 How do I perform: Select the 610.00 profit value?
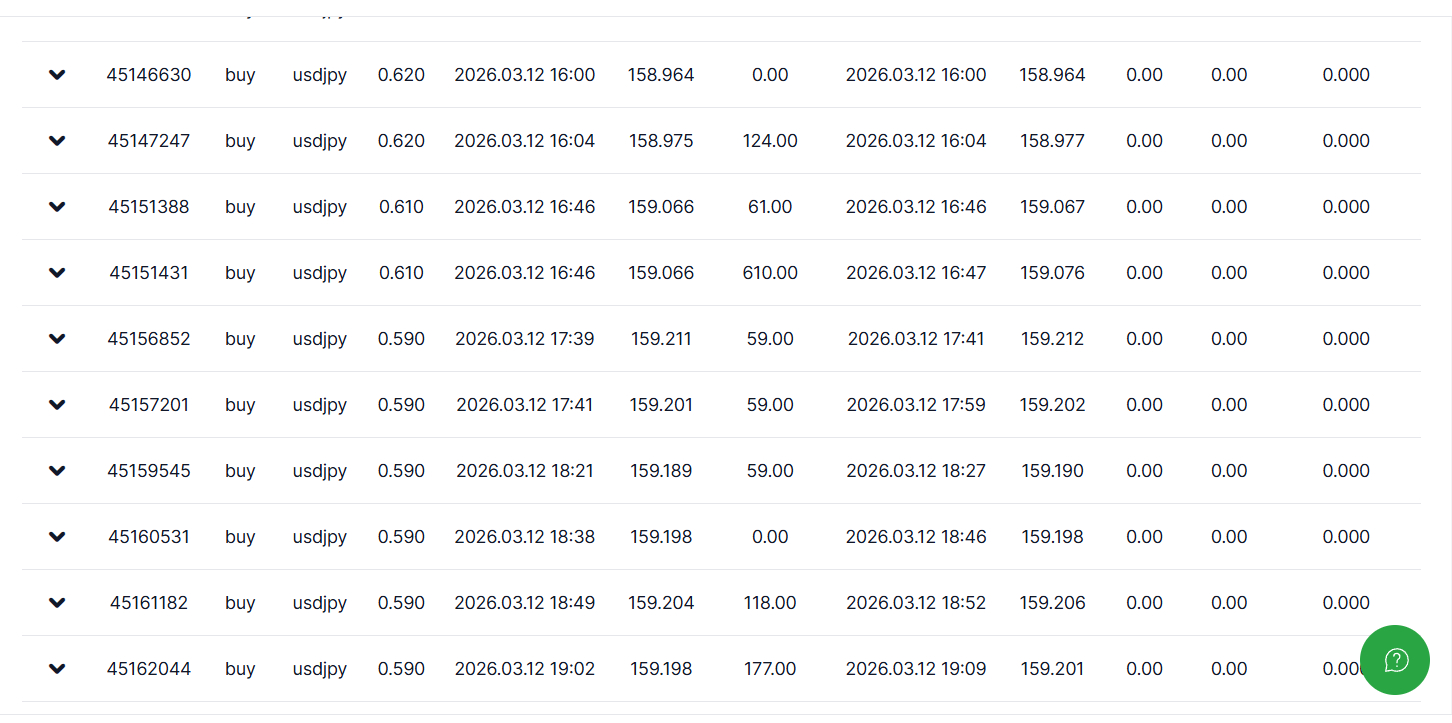[x=770, y=273]
